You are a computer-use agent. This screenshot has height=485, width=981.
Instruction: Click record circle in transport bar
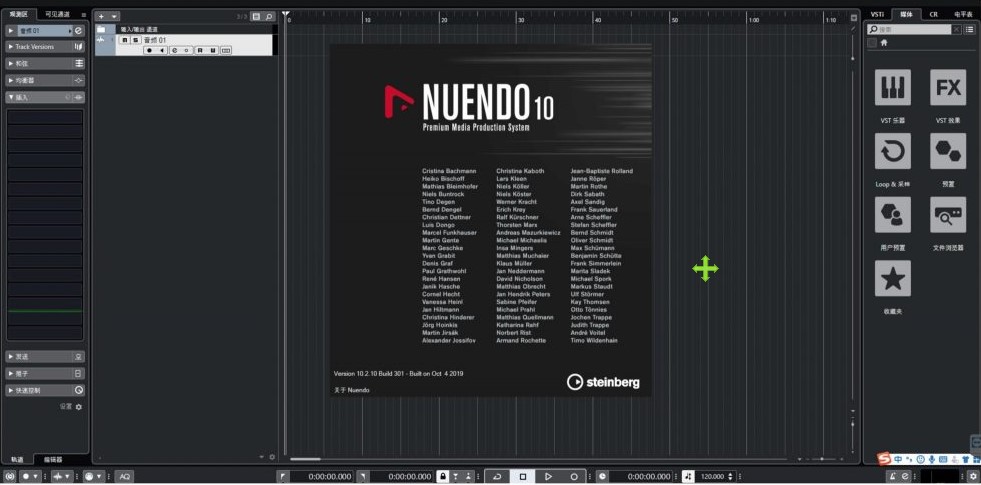(x=574, y=476)
